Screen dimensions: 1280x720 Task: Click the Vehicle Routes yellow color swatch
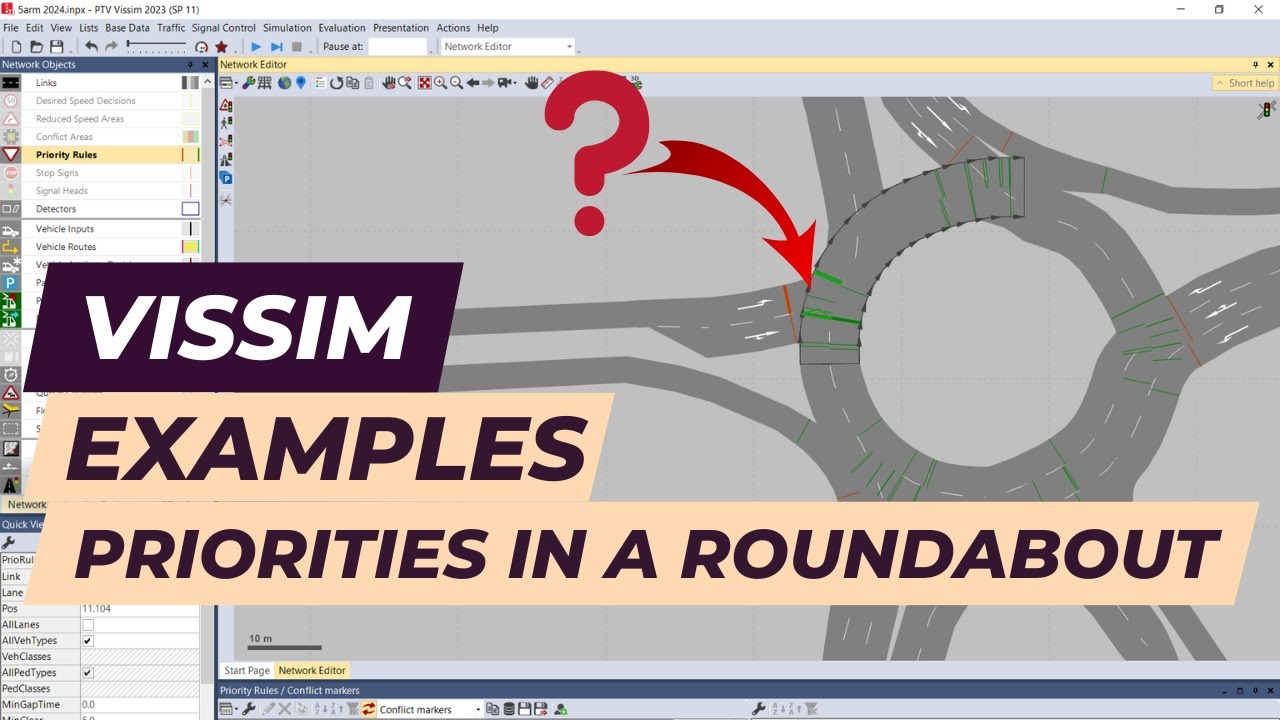coord(190,247)
